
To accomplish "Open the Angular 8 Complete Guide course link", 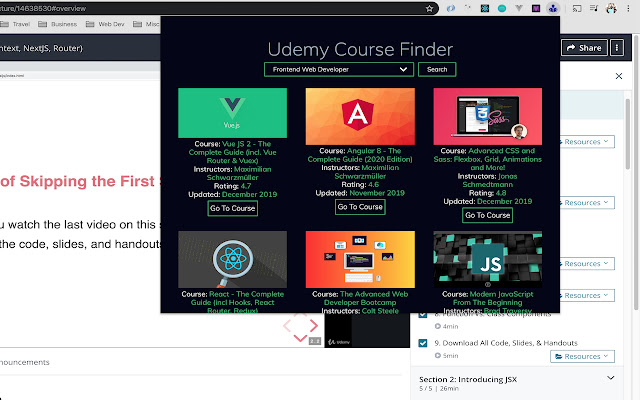I will coord(360,155).
